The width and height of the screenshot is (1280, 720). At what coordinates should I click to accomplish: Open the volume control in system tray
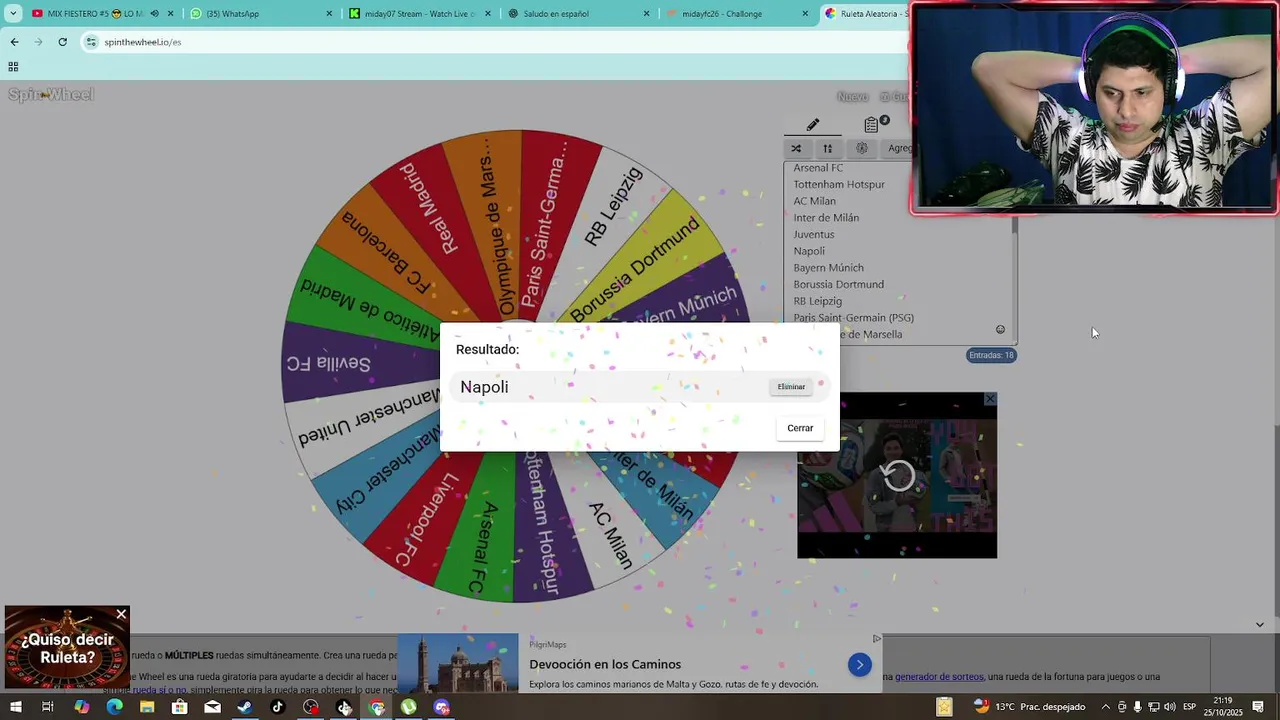pos(1171,707)
